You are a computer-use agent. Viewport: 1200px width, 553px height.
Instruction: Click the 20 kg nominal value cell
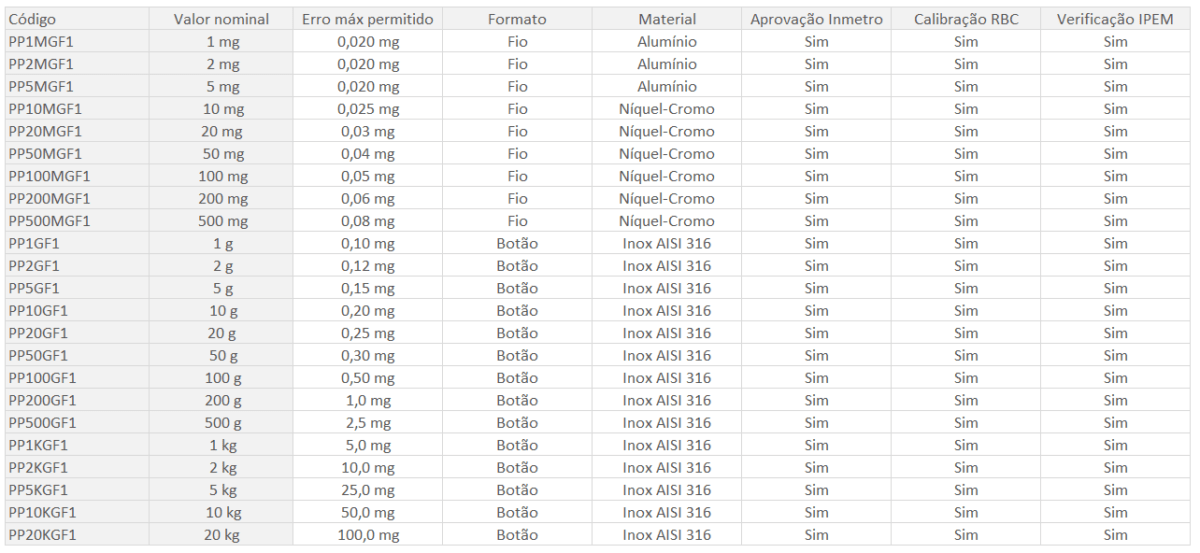click(x=221, y=535)
